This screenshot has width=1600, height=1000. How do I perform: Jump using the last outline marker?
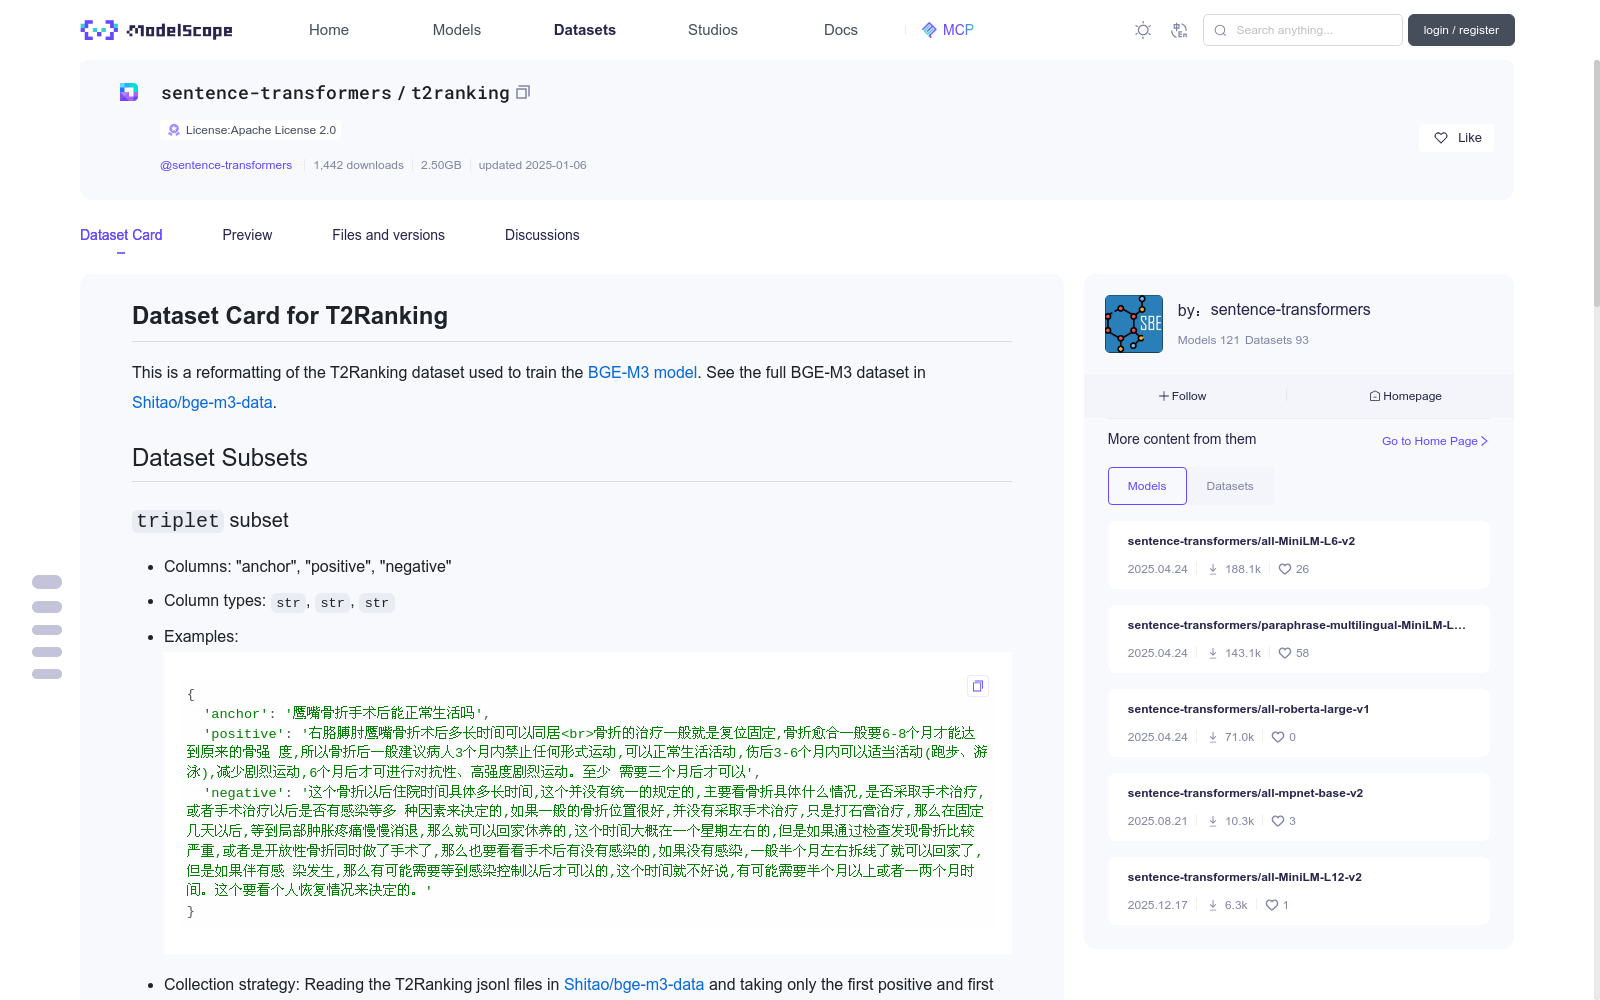tap(47, 674)
